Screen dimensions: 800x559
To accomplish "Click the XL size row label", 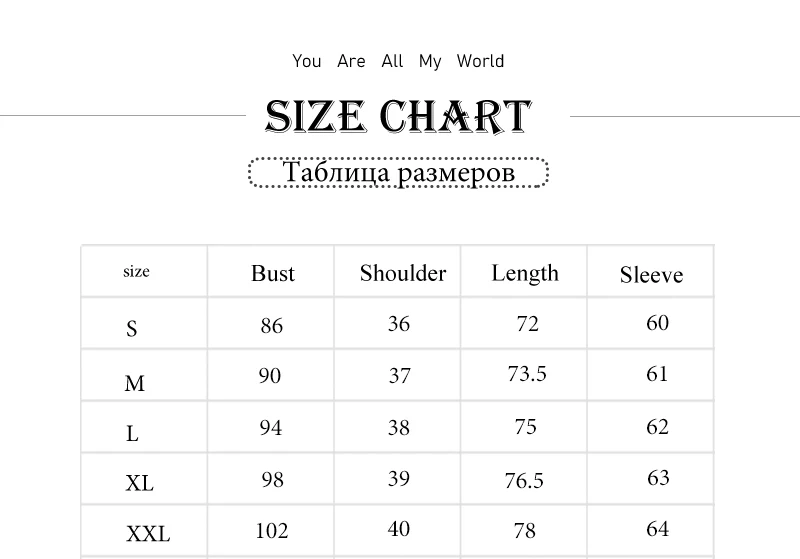I will (139, 483).
